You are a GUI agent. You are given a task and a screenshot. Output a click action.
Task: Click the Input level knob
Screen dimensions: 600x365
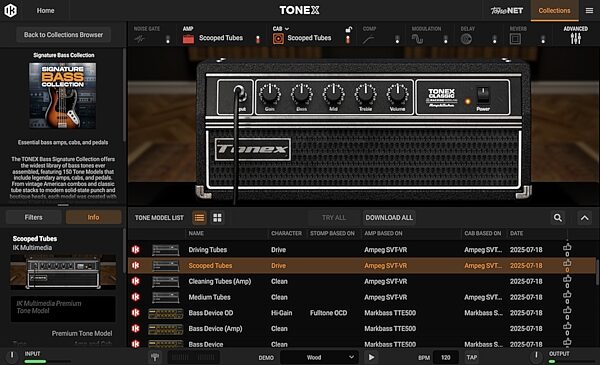[12, 356]
